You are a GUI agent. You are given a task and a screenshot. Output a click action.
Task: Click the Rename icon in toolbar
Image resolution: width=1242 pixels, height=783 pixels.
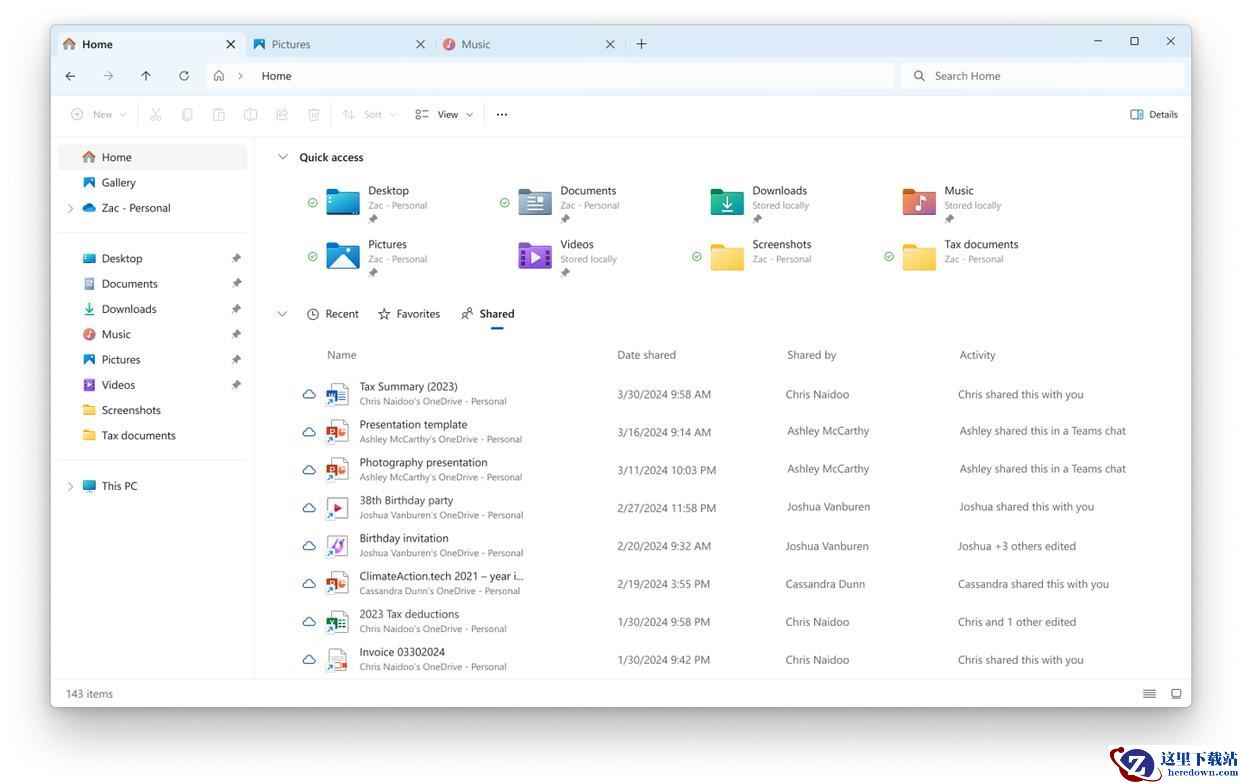coord(251,114)
